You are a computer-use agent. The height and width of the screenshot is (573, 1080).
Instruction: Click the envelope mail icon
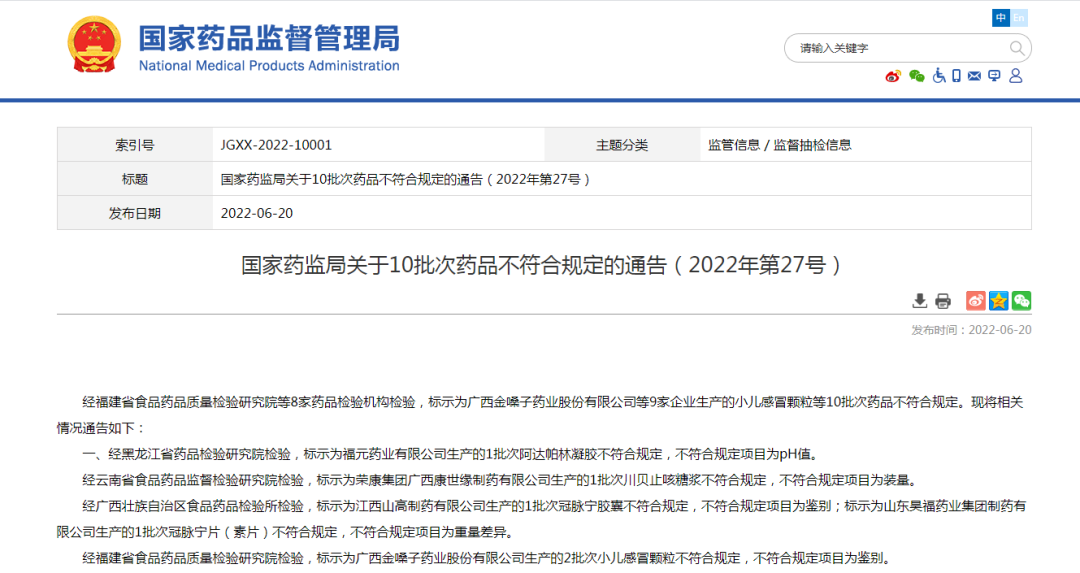[974, 76]
